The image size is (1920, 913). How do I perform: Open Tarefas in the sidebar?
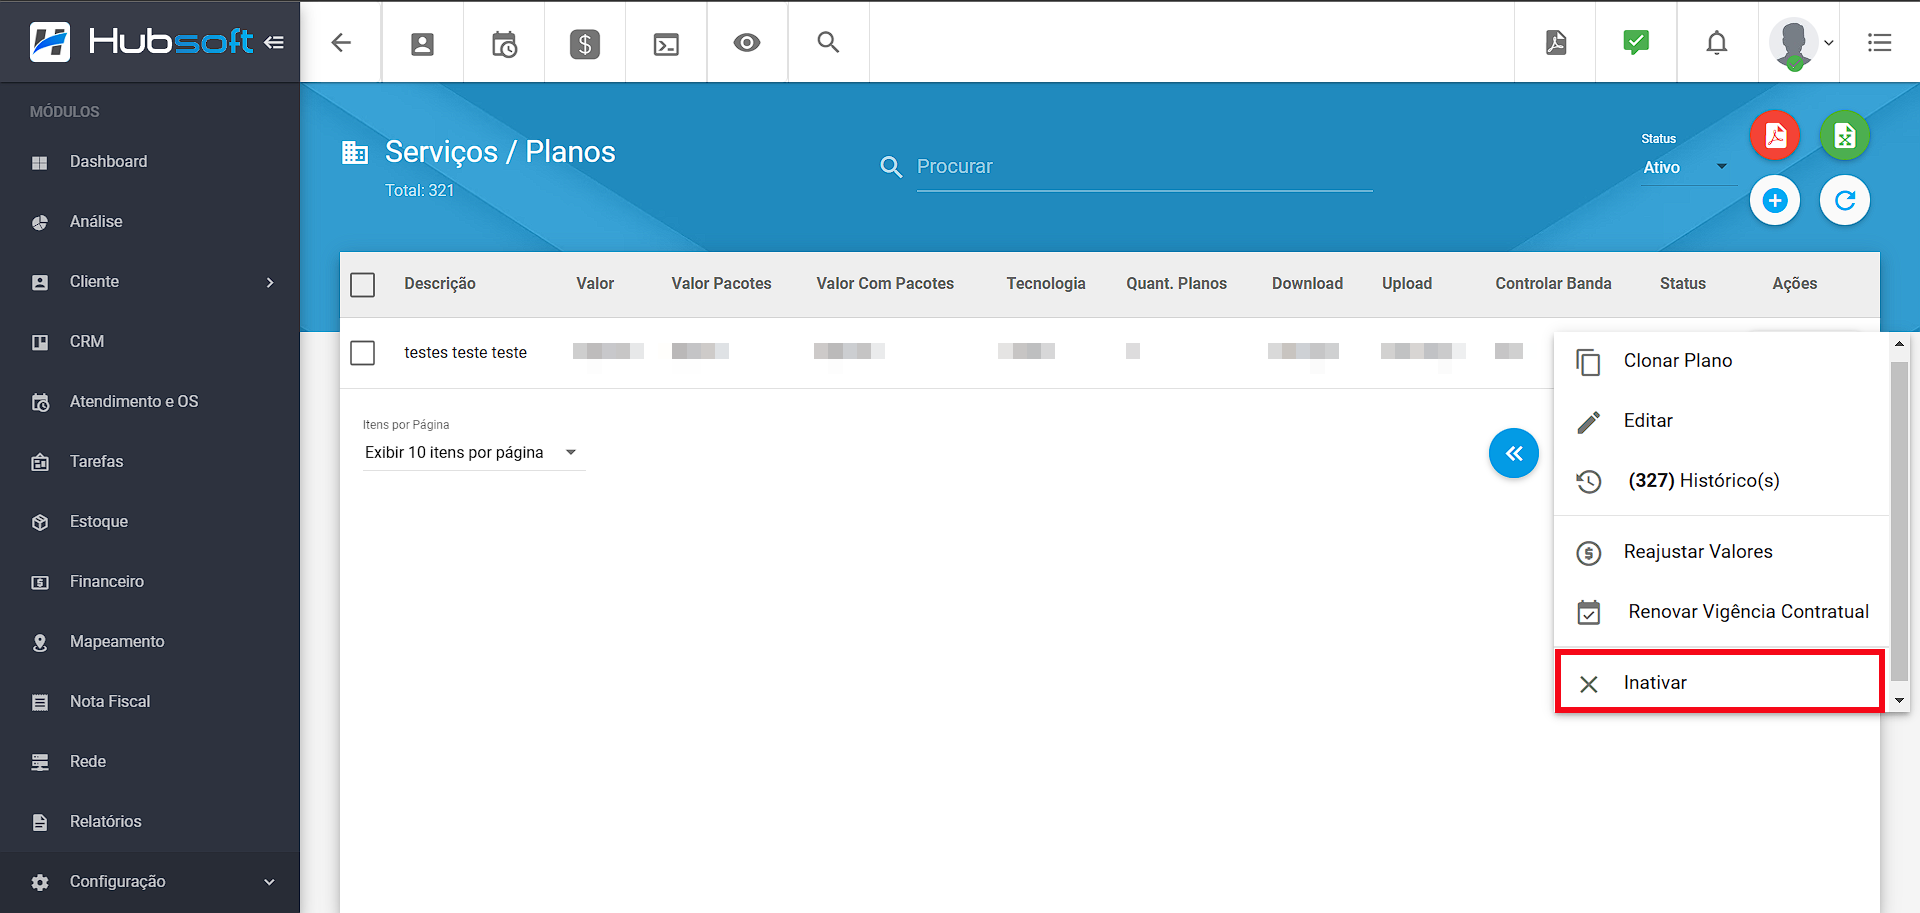[150, 462]
